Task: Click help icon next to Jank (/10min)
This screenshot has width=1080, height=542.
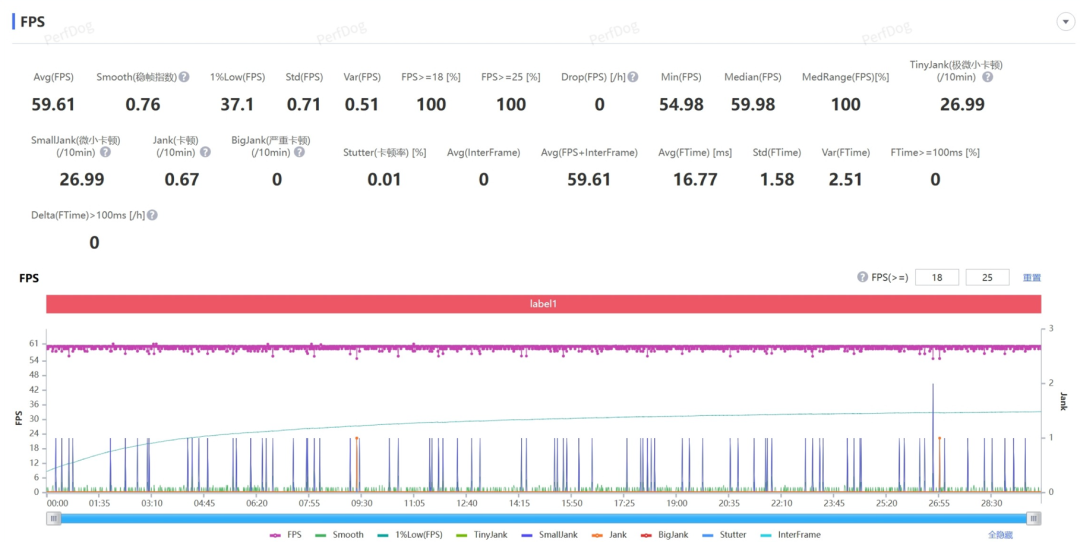Action: tap(205, 152)
